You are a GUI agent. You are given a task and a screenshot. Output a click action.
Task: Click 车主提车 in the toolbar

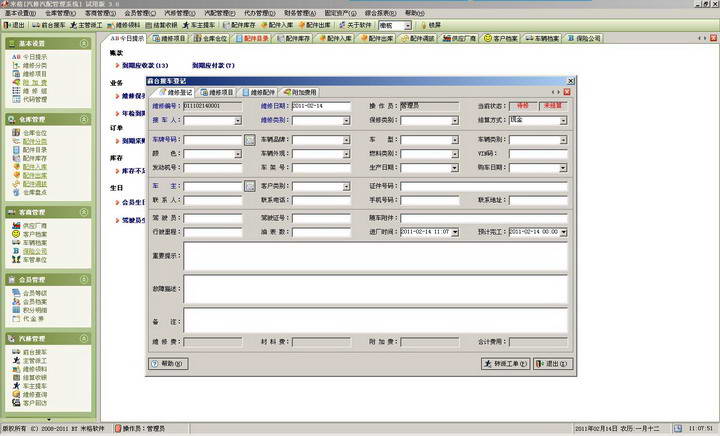coord(198,25)
